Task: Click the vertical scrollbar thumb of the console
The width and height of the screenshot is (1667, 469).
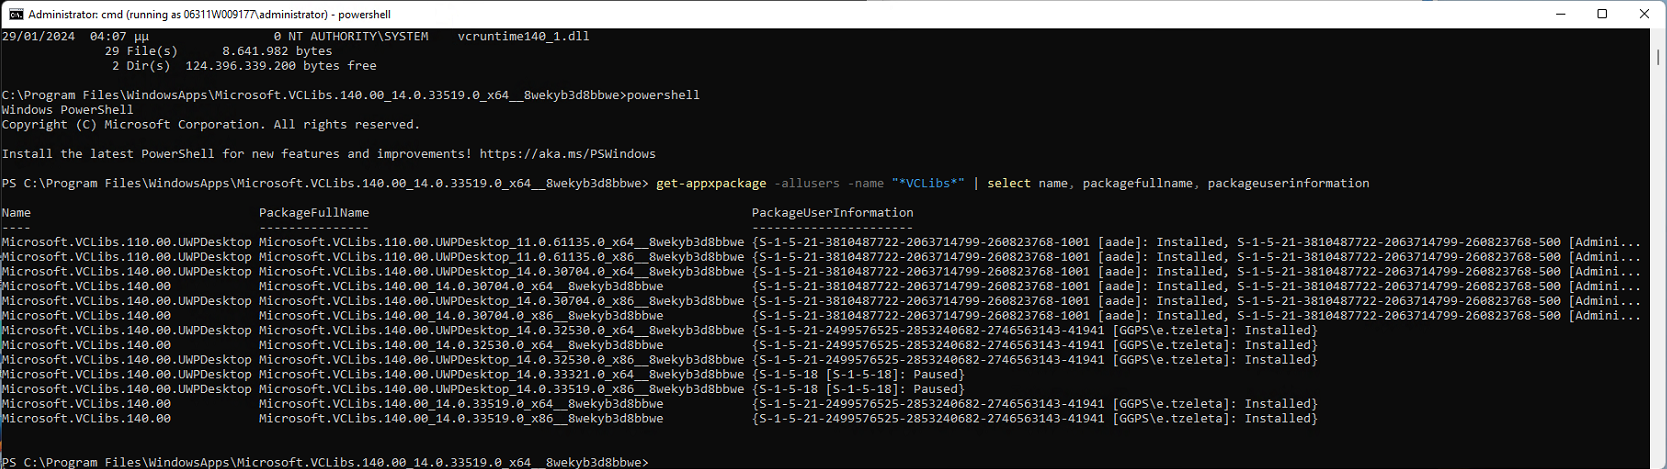Action: [1658, 58]
